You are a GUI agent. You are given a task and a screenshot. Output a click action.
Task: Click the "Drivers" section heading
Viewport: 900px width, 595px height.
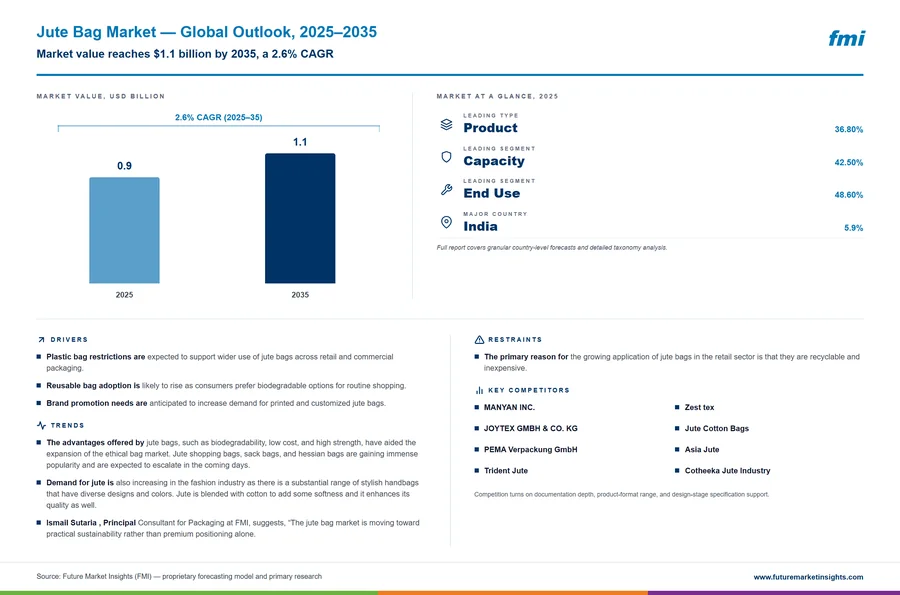(69, 340)
